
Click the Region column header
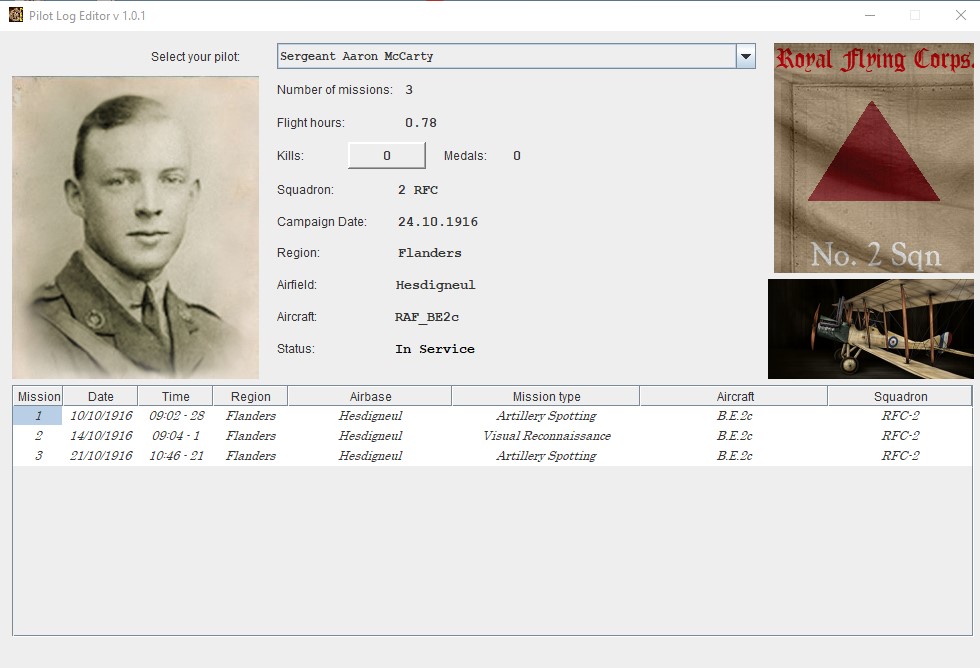point(251,396)
